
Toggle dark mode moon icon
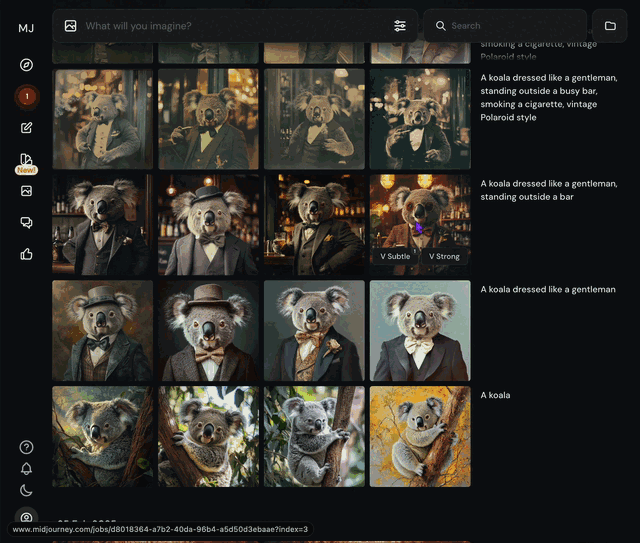pyautogui.click(x=27, y=490)
